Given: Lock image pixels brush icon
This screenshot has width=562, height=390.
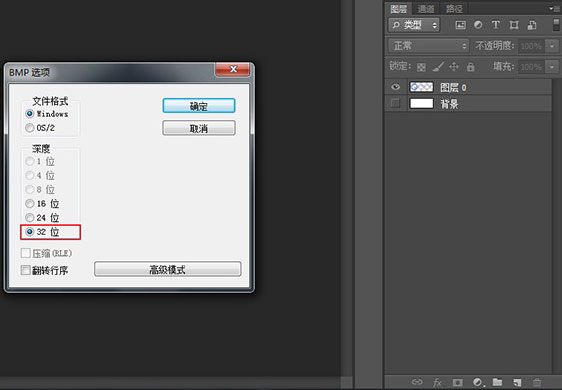Looking at the screenshot, I should click(x=438, y=67).
